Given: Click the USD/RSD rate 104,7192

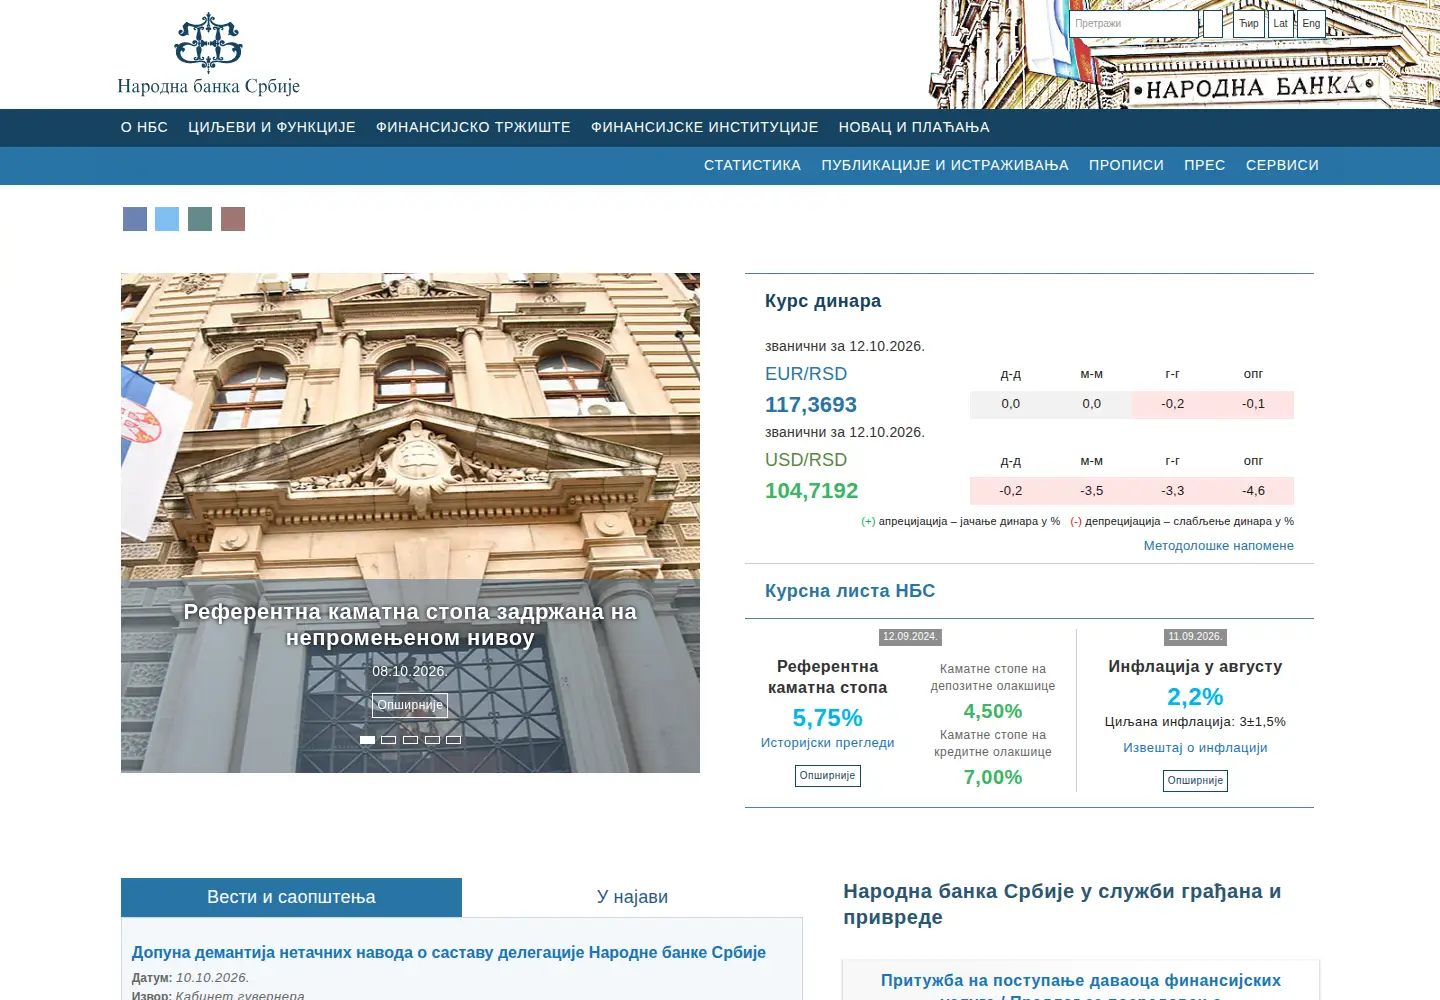Looking at the screenshot, I should [812, 491].
